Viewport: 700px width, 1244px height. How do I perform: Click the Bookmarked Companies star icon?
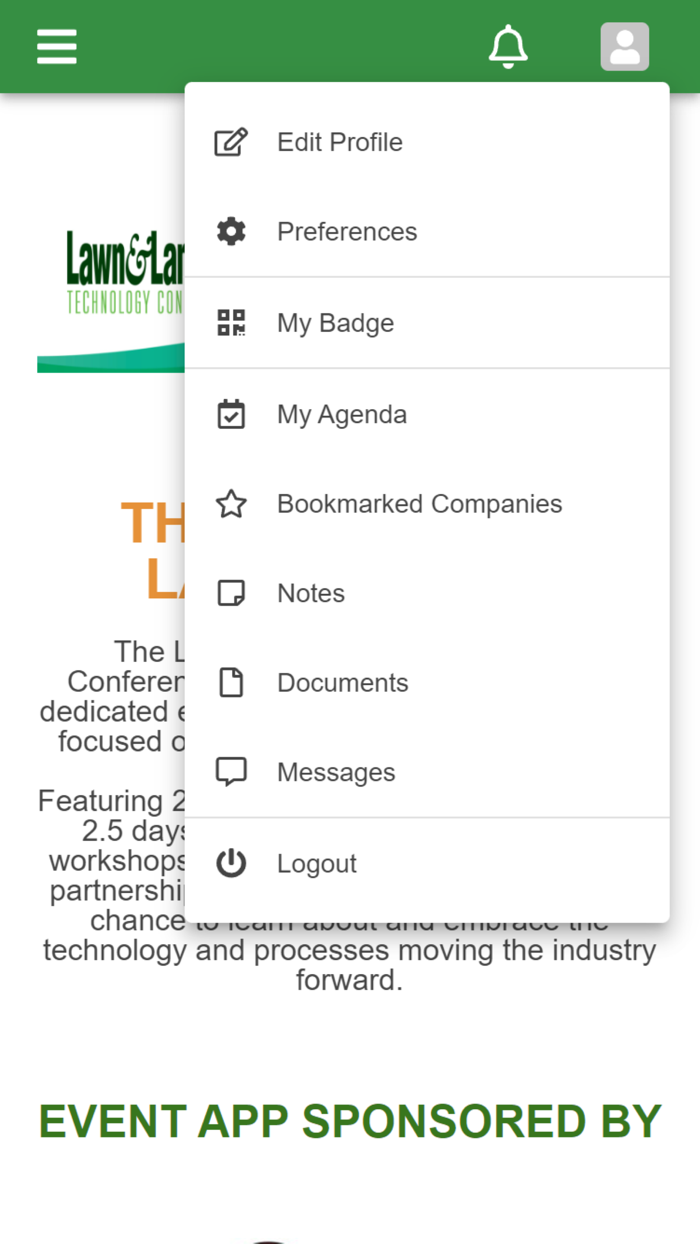[231, 504]
